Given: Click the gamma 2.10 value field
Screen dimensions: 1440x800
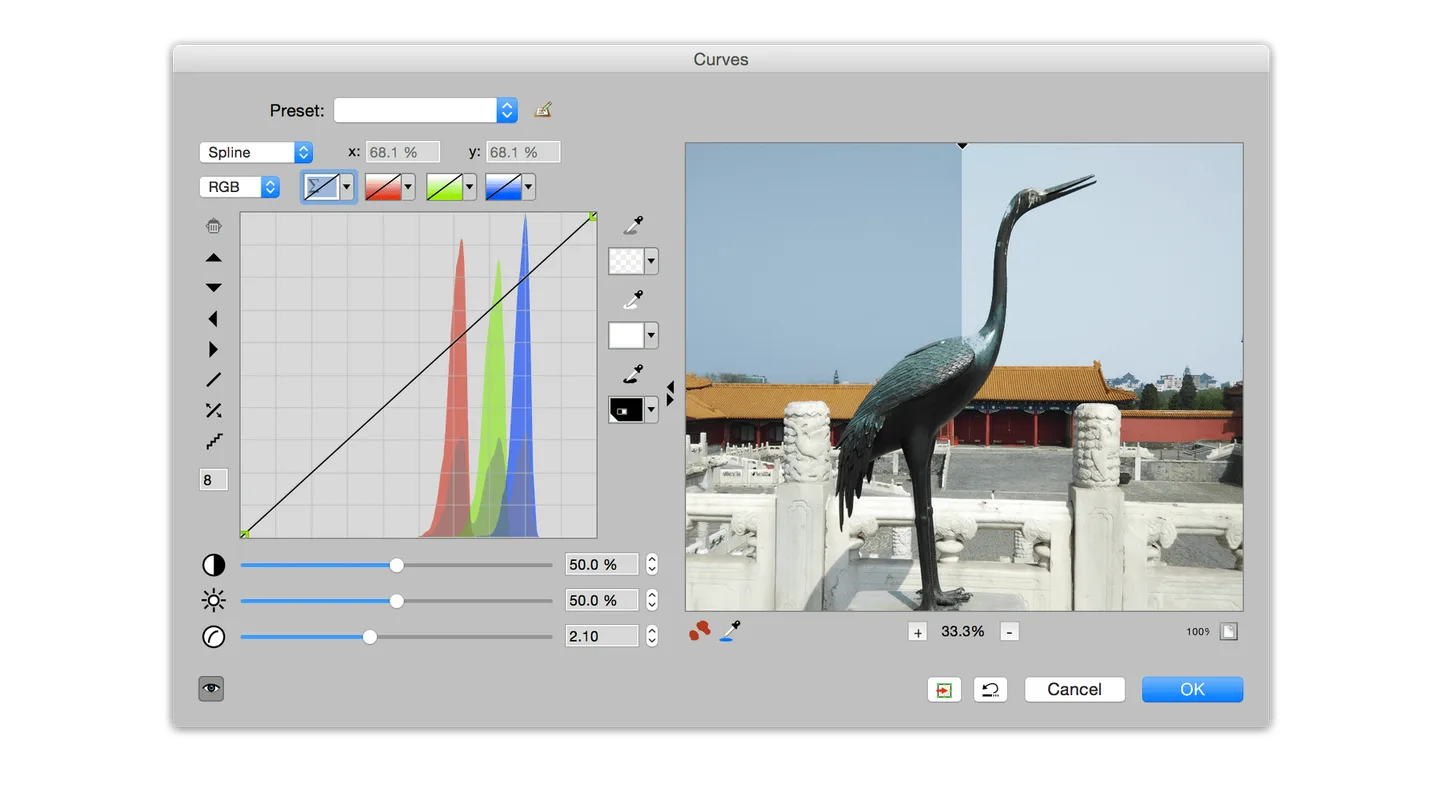Looking at the screenshot, I should 602,636.
